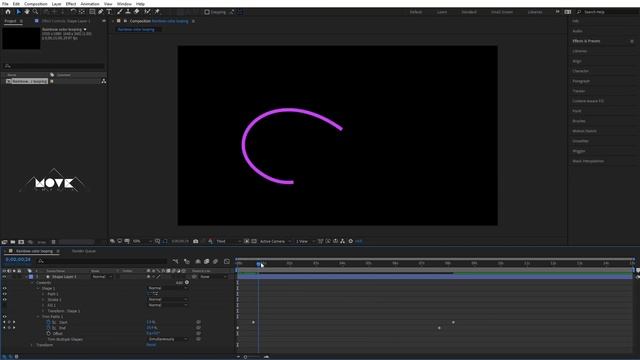Click the Offset stopwatch icon
This screenshot has width=640, height=360.
(49, 333)
